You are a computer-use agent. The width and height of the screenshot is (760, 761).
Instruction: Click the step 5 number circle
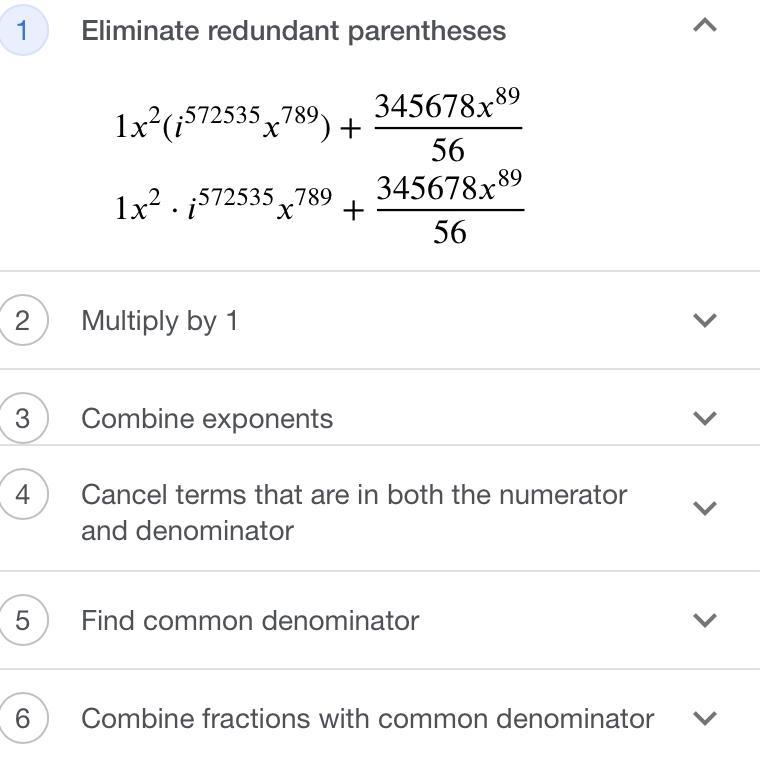tap(22, 620)
